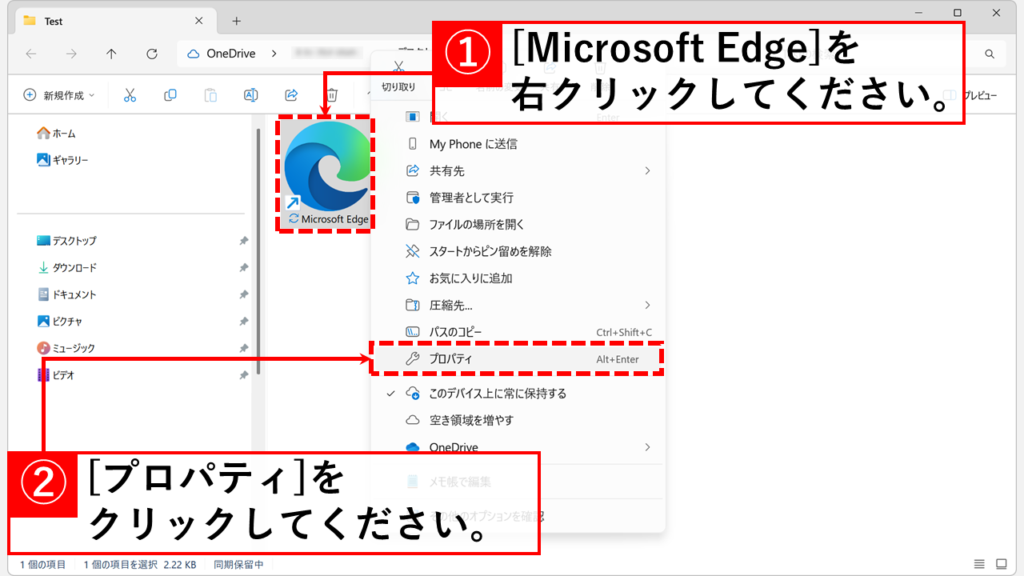The width and height of the screenshot is (1024, 576).
Task: Add a new tab with plus button
Action: (x=236, y=21)
